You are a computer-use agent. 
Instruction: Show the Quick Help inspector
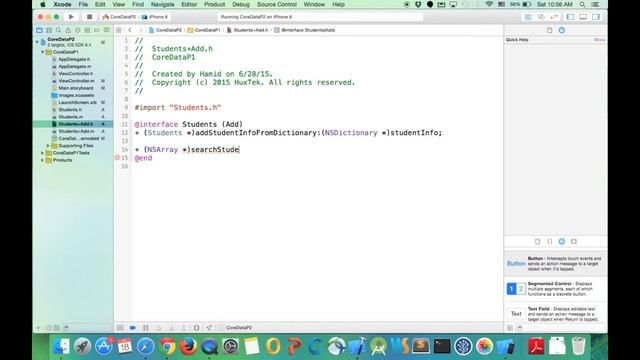coord(562,30)
